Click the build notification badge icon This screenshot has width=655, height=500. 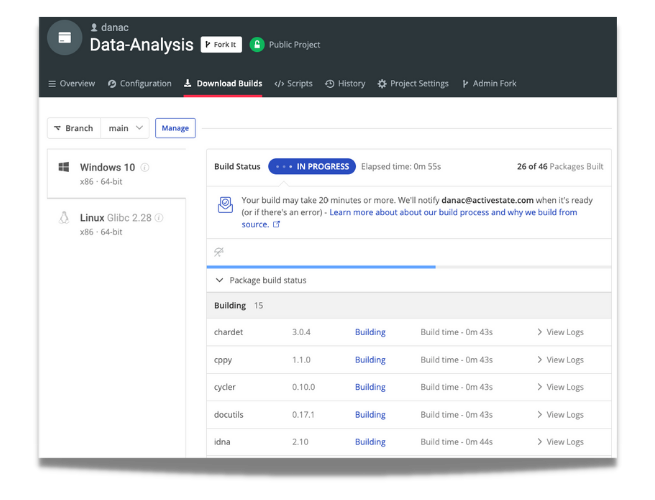[x=225, y=205]
